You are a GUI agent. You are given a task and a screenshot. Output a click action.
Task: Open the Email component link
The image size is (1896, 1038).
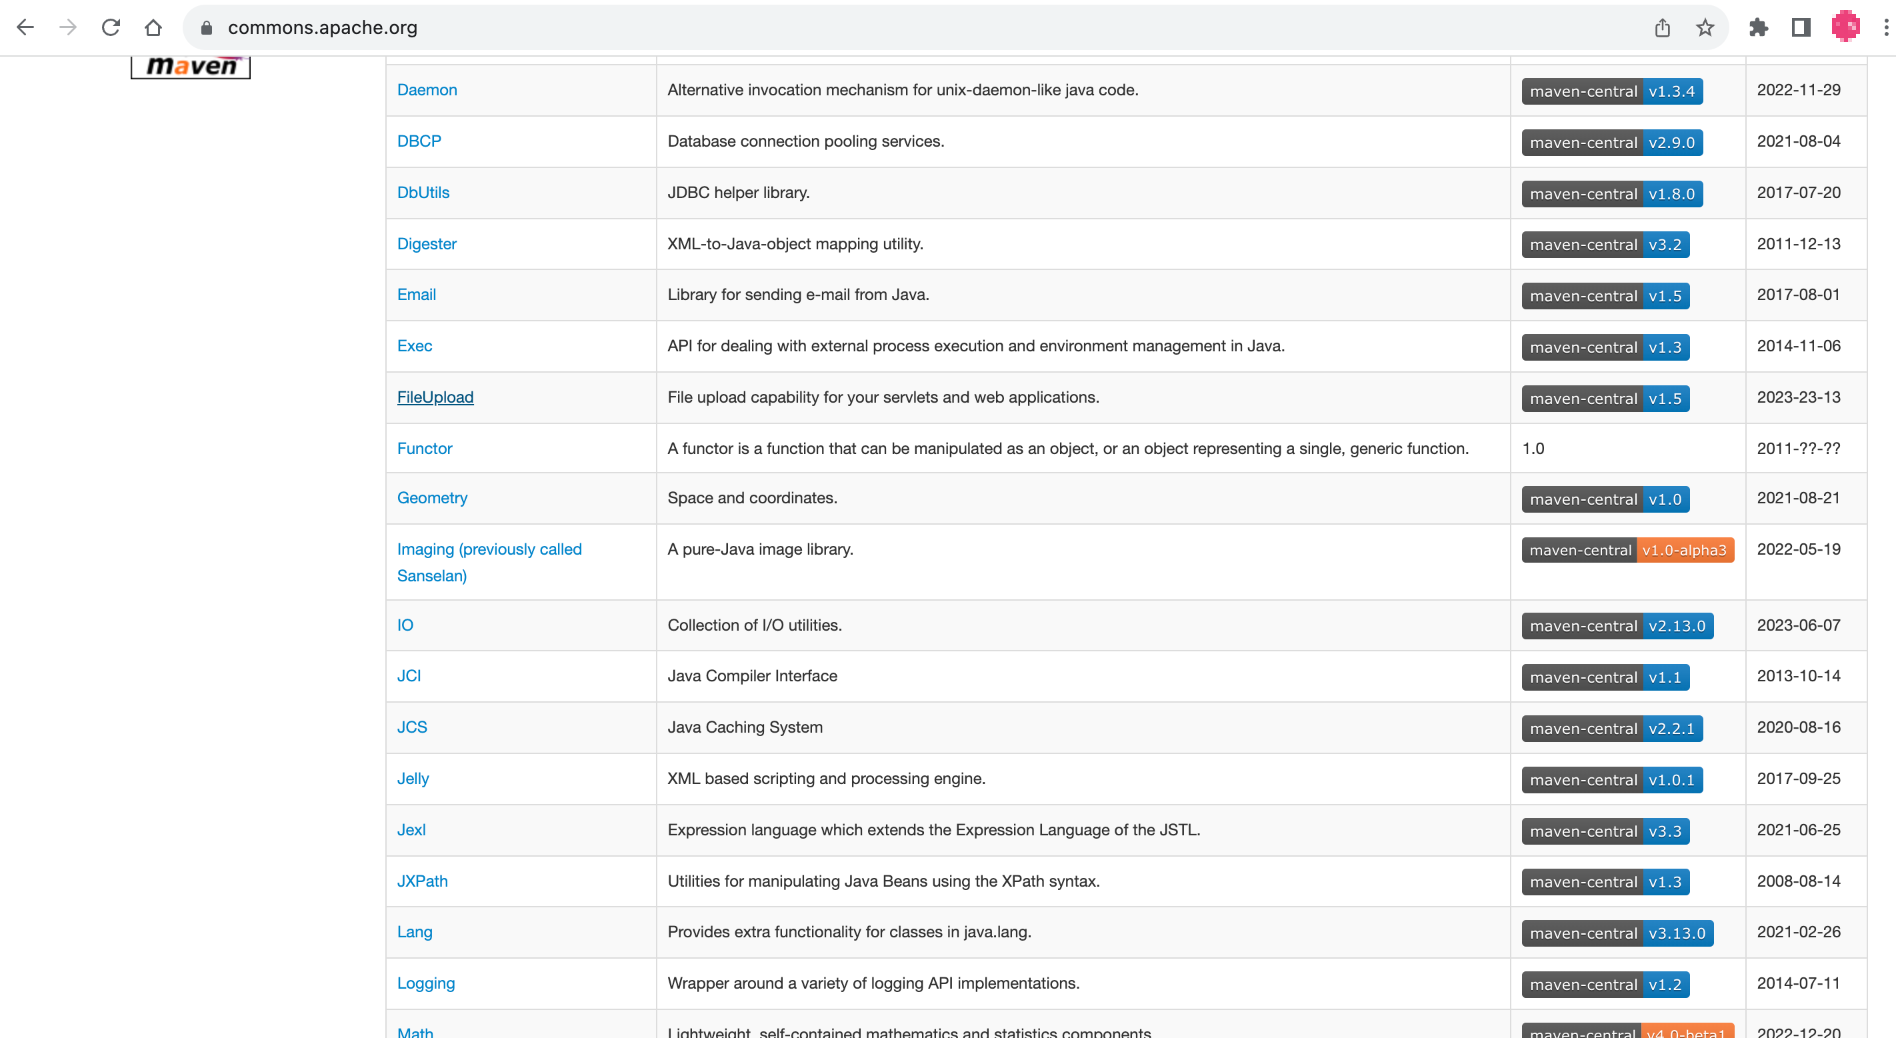416,295
